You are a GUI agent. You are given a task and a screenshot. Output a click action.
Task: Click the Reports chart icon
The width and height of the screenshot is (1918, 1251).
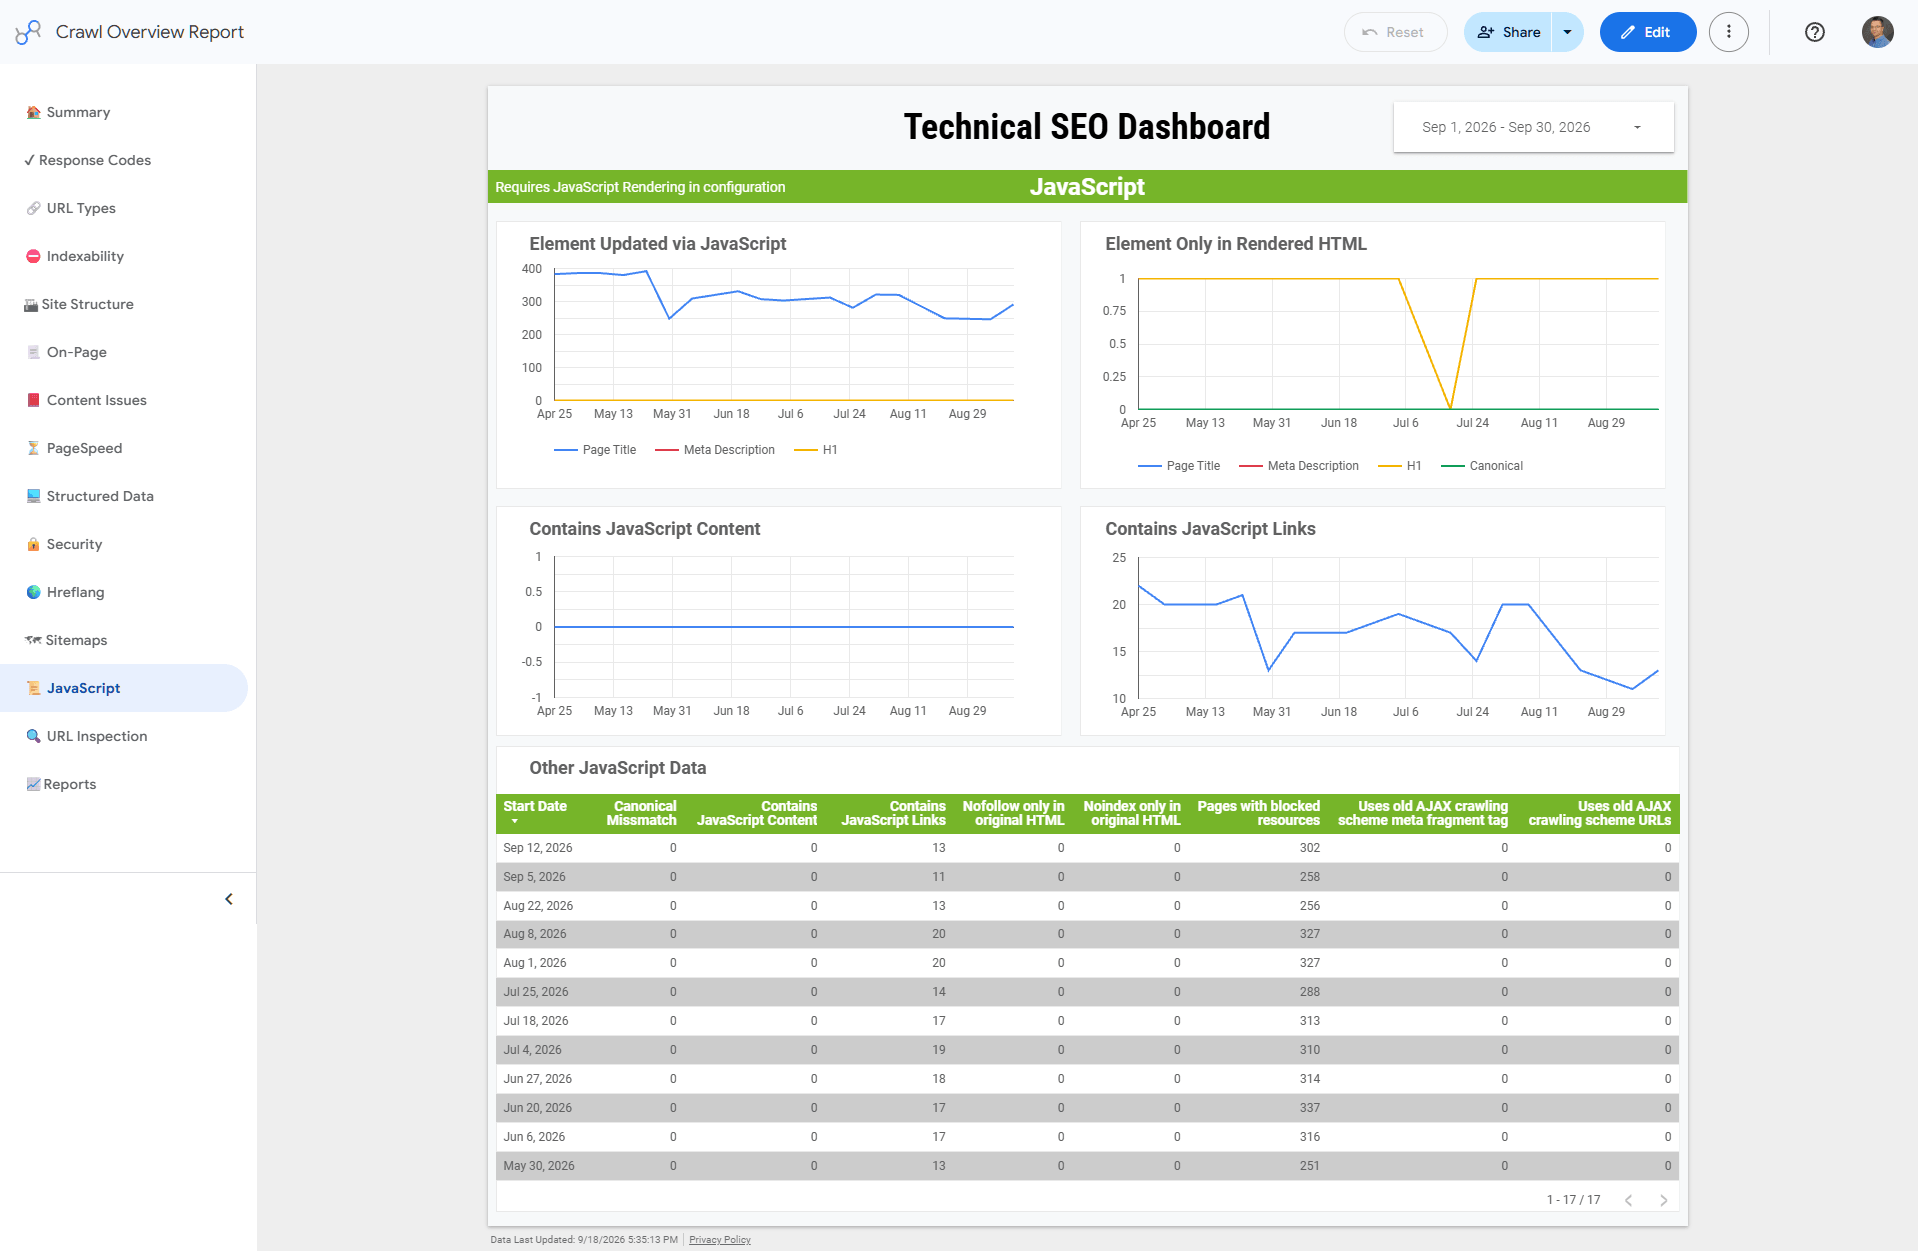33,784
